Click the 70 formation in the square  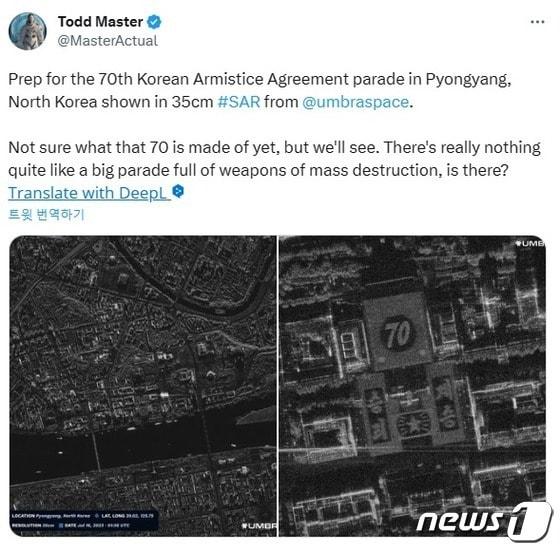click(397, 334)
